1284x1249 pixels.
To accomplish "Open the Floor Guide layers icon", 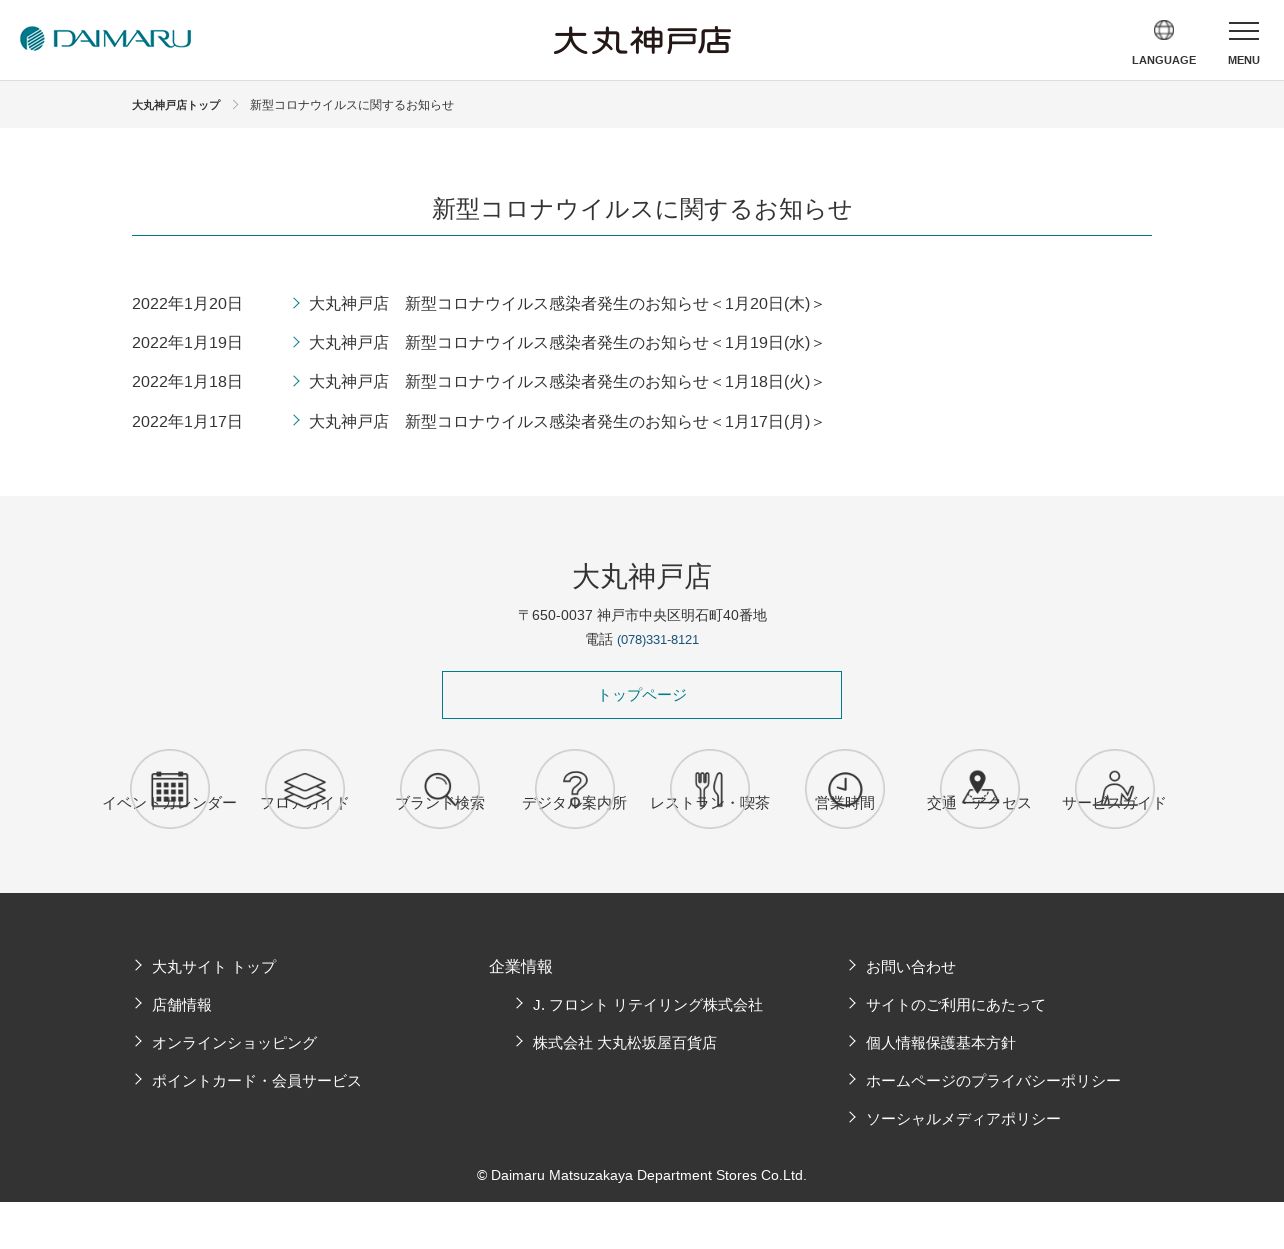I will click(305, 789).
